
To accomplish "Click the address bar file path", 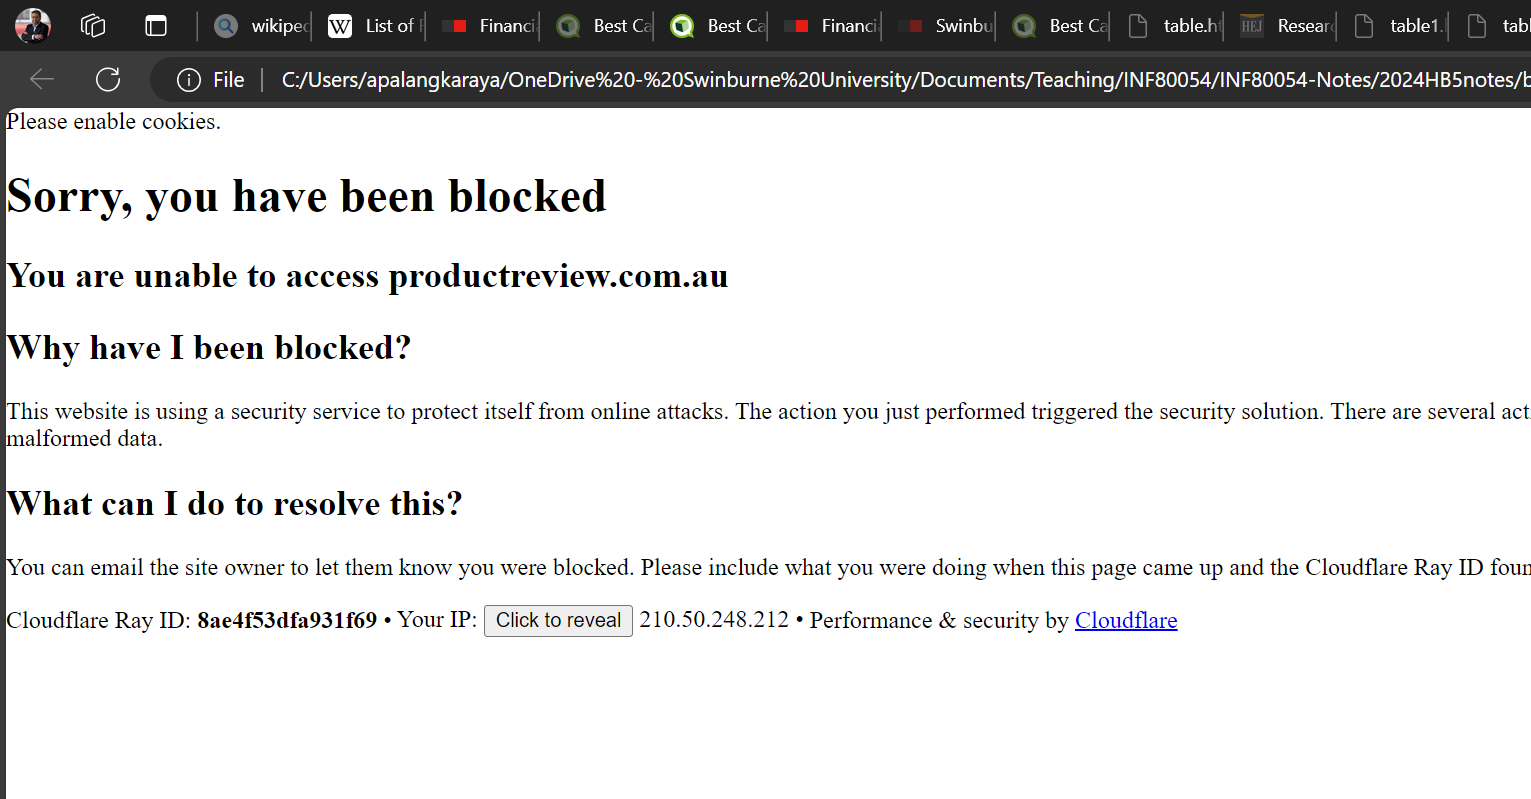I will point(900,80).
